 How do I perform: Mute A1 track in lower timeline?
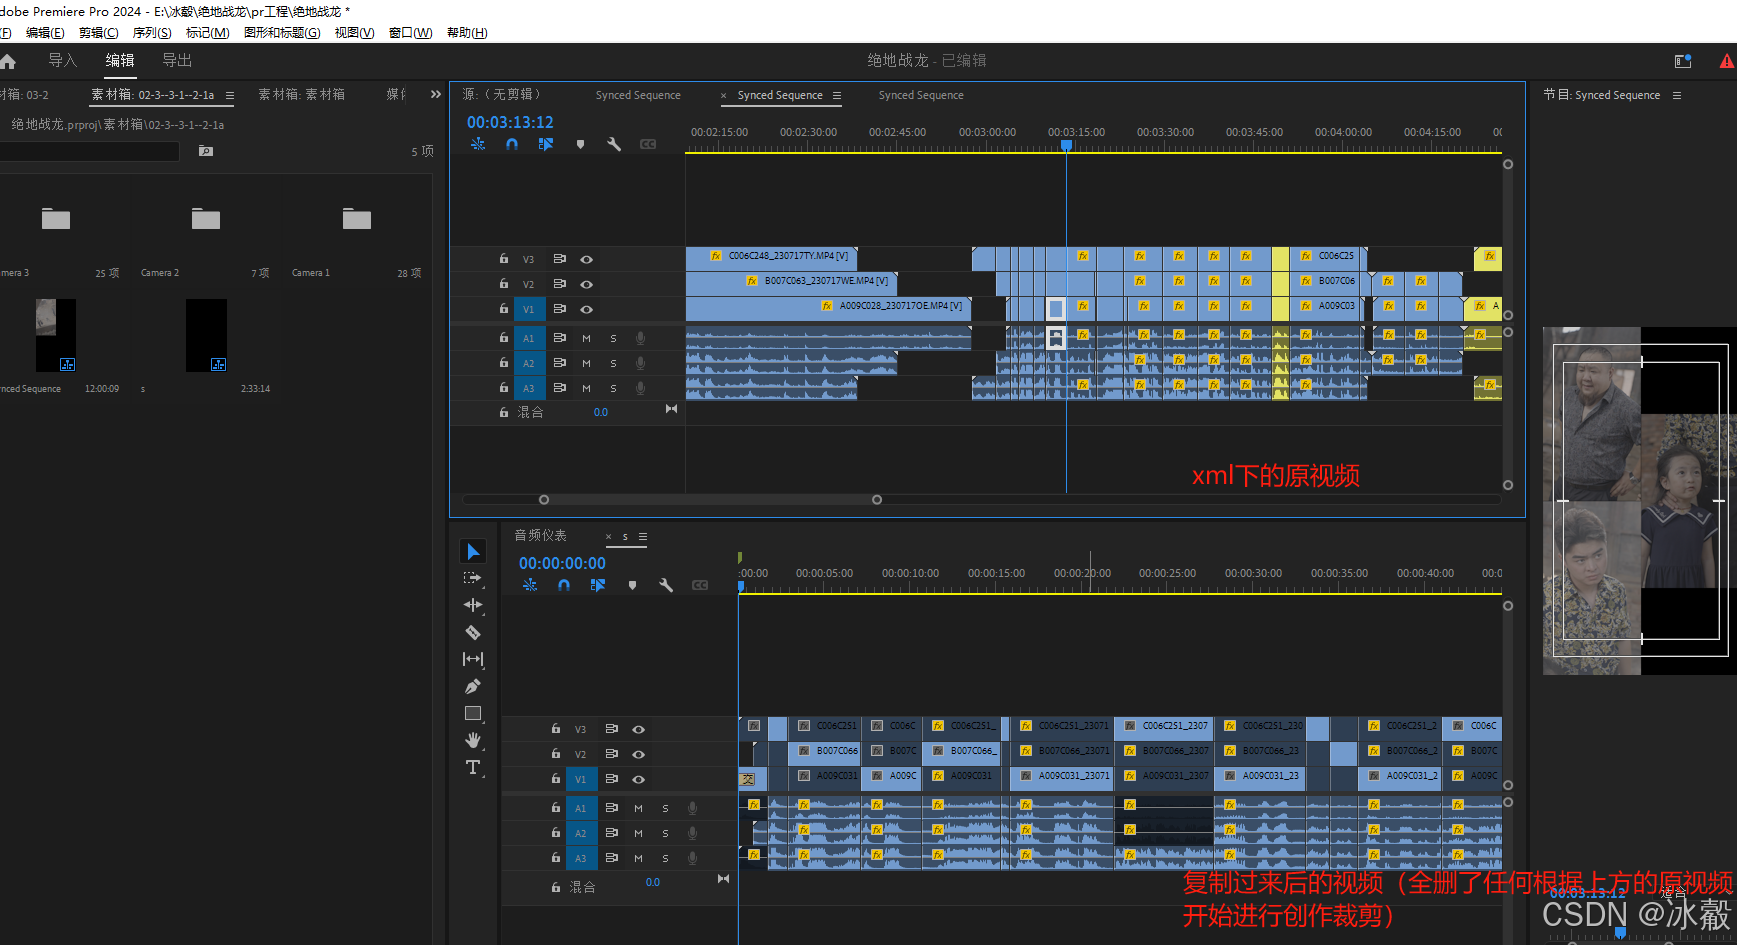pyautogui.click(x=639, y=808)
